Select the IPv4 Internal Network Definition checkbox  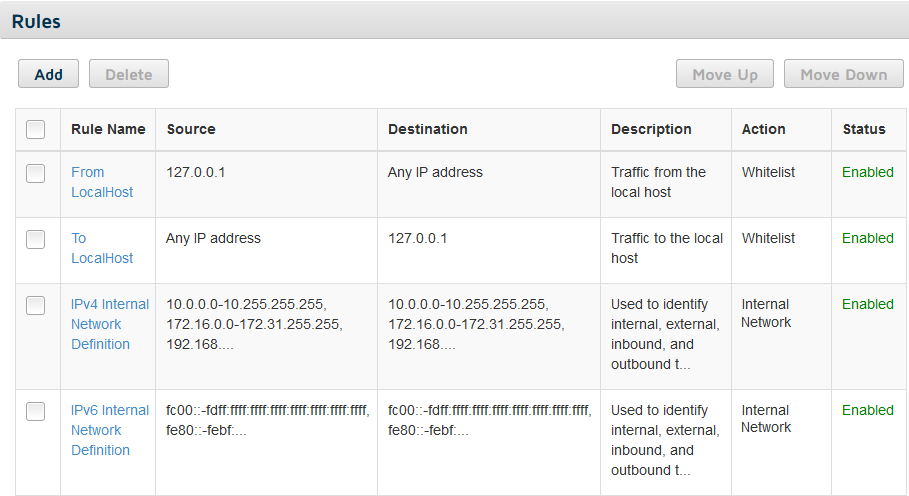[35, 305]
